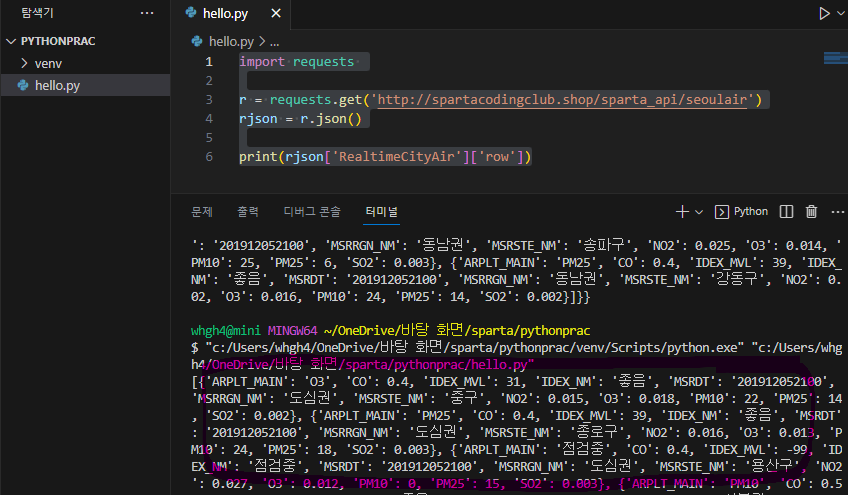
Task: Select the Python terminal instance
Action: pyautogui.click(x=741, y=212)
